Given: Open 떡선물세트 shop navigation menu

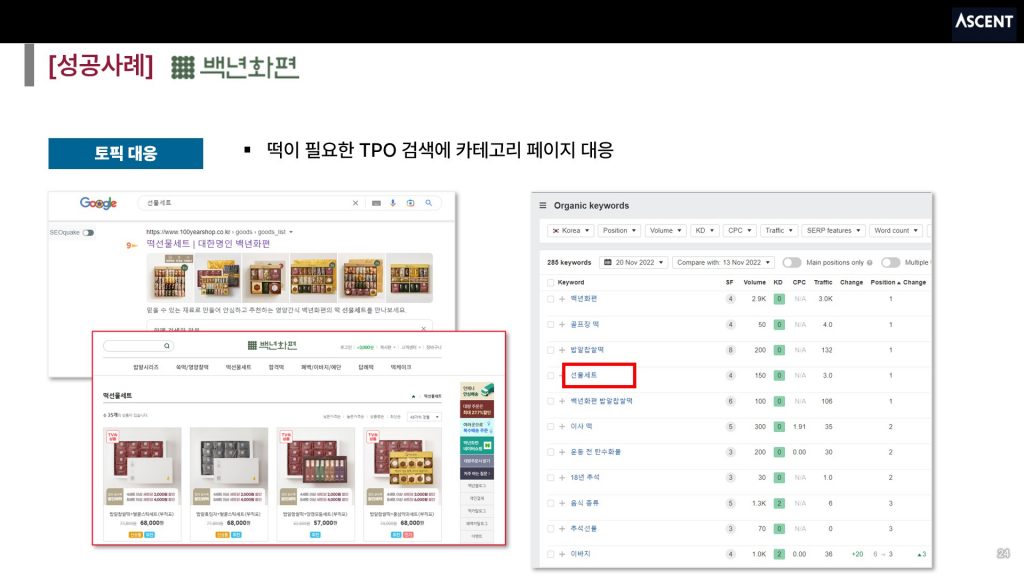Looking at the screenshot, I should click(x=238, y=368).
